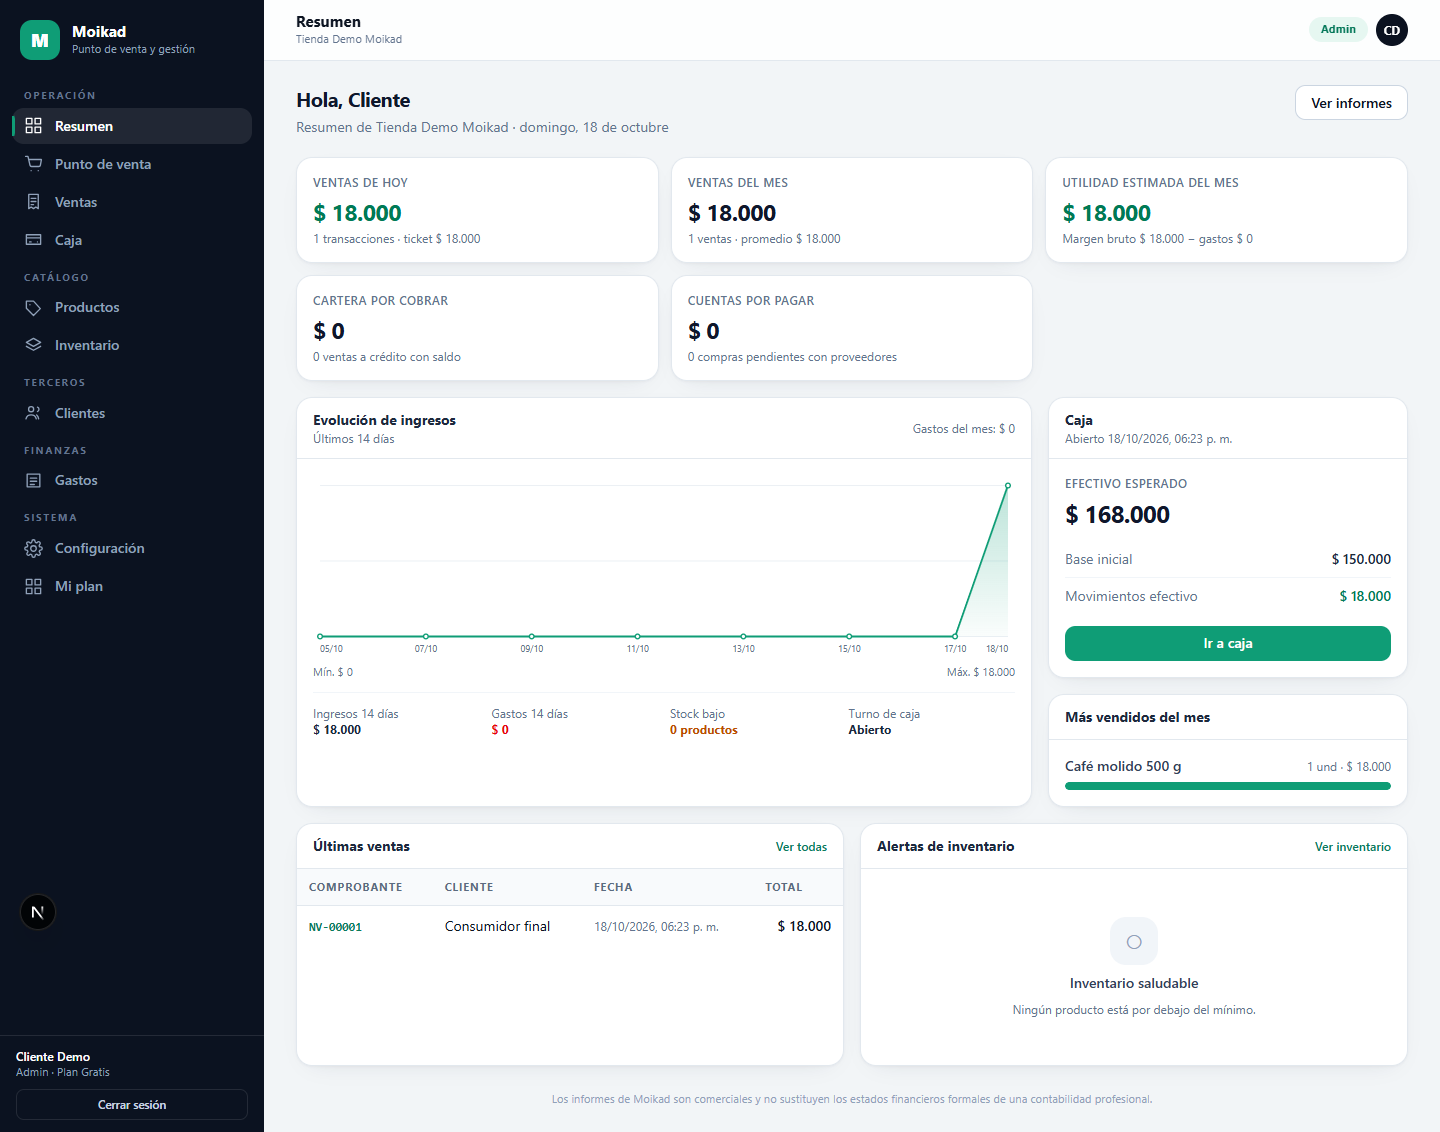The image size is (1440, 1132).
Task: Click the green Ir a caja button
Action: 1227,643
